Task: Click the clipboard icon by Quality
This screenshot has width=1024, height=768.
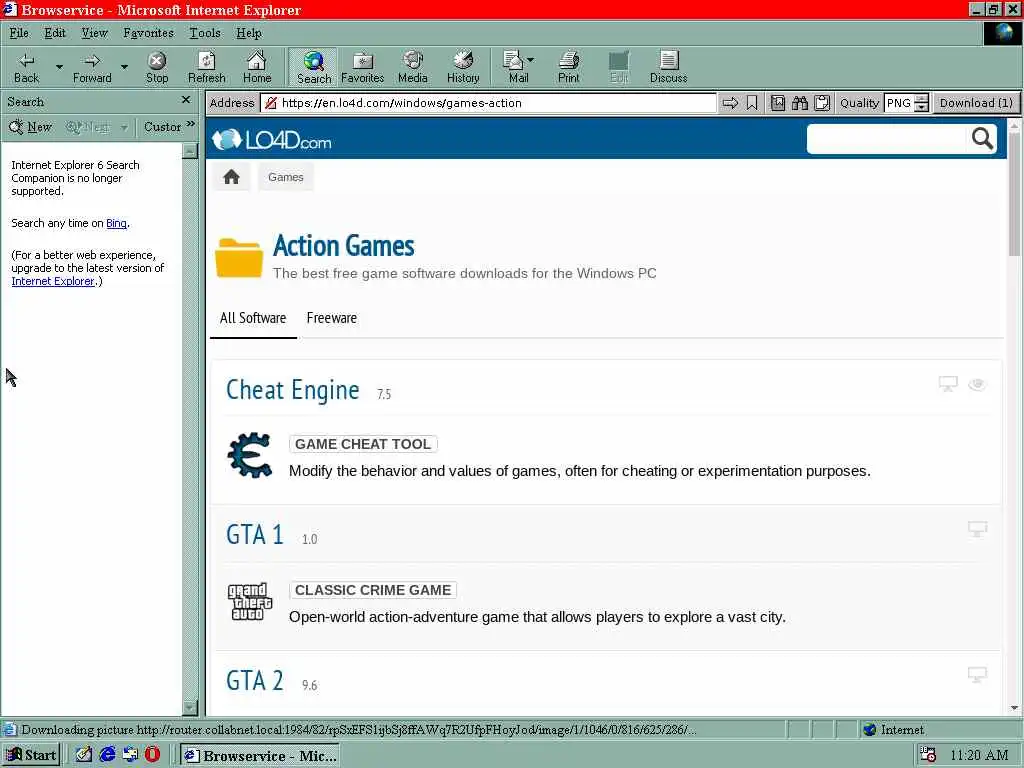Action: tap(822, 103)
